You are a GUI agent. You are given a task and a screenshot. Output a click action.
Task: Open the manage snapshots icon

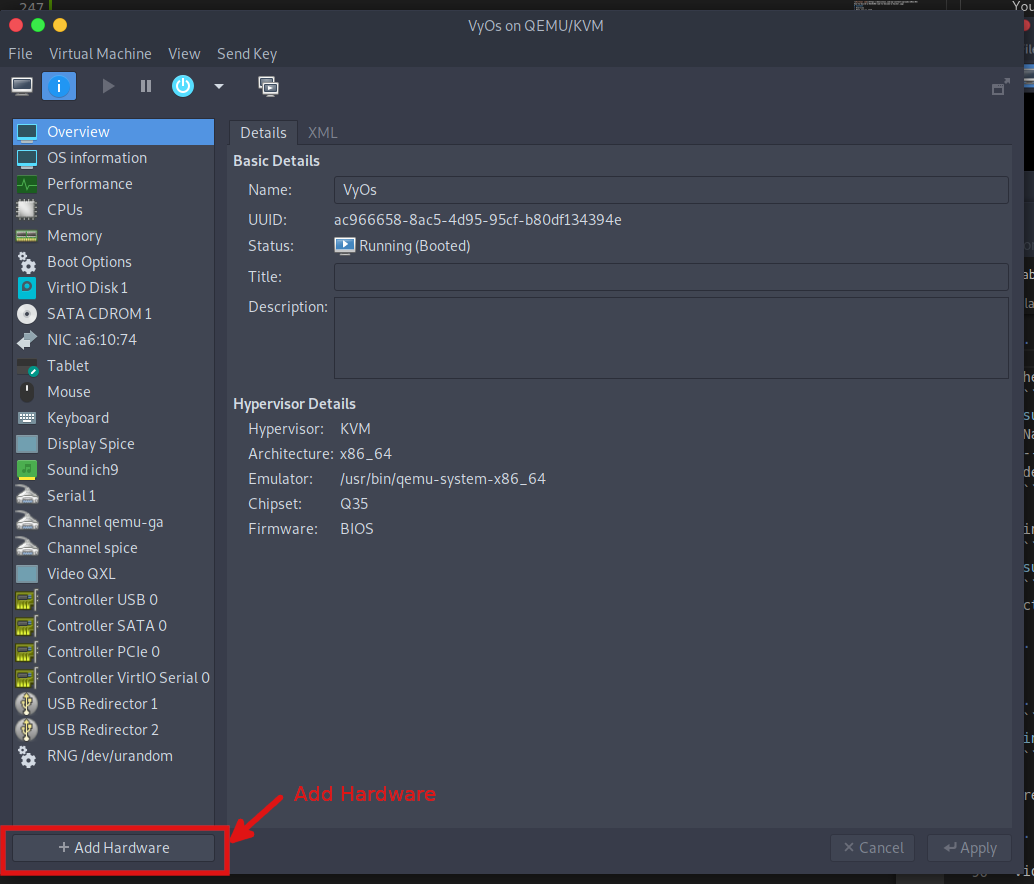click(x=268, y=86)
